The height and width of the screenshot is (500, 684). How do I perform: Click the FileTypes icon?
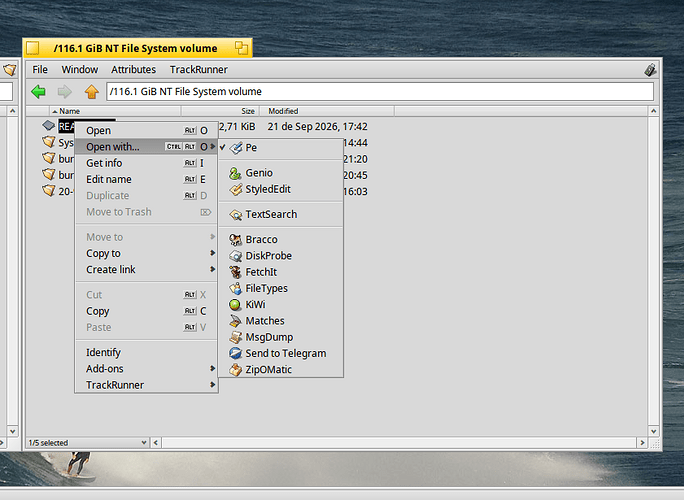(236, 288)
